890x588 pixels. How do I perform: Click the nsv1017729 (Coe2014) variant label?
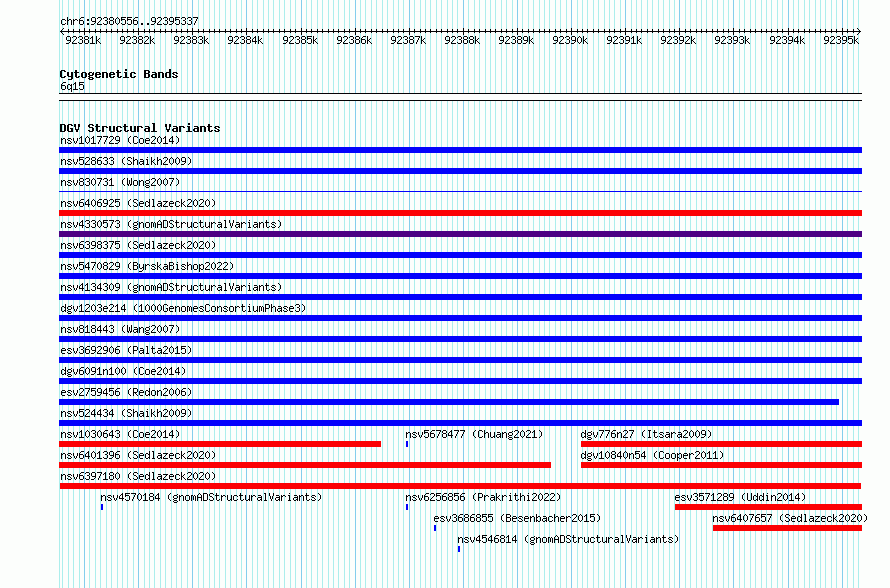[x=120, y=140]
